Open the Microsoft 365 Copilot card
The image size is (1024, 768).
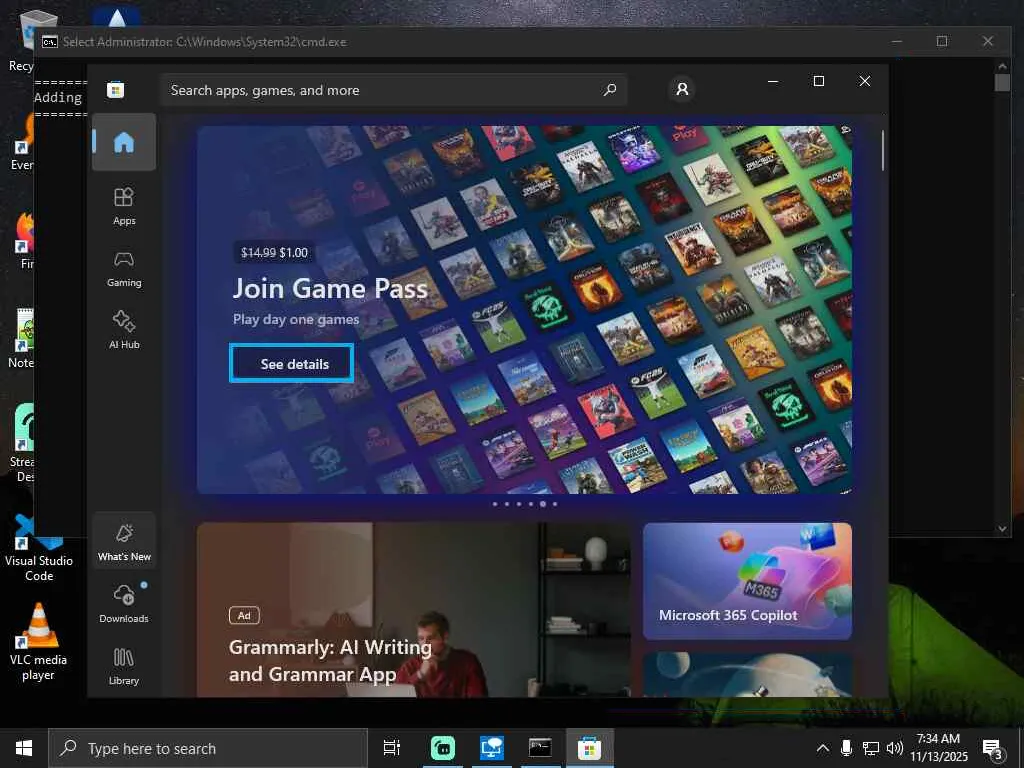coord(747,581)
